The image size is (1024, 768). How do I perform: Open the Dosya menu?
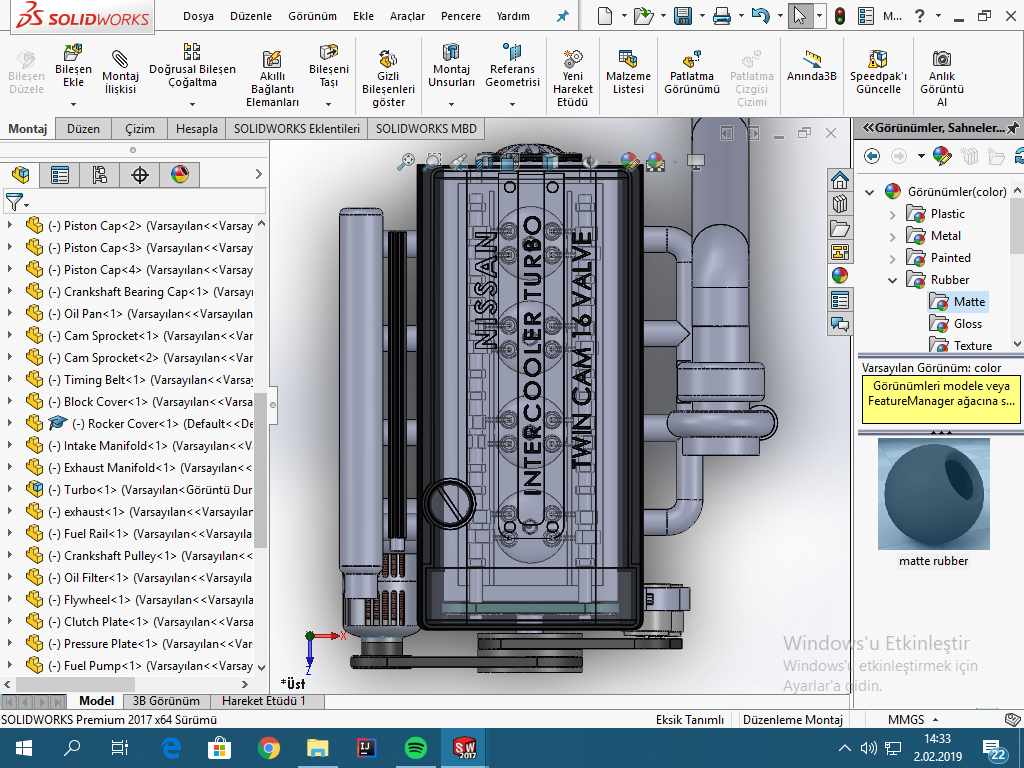point(198,16)
